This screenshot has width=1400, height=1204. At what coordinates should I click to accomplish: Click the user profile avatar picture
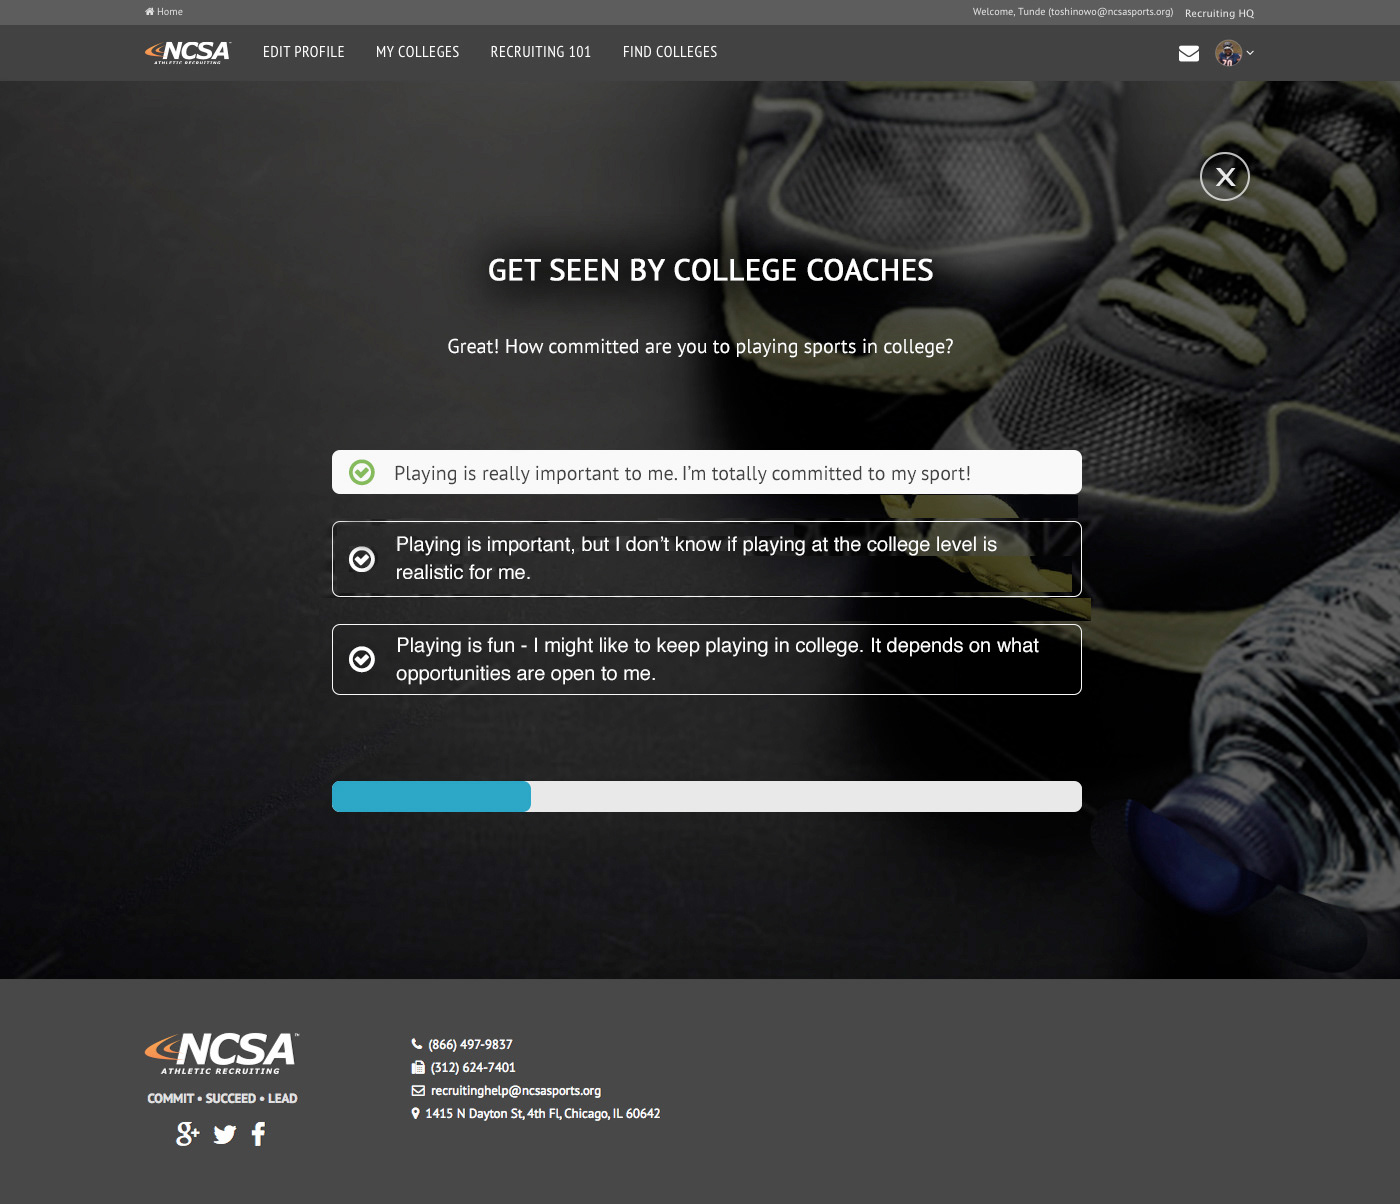tap(1228, 53)
